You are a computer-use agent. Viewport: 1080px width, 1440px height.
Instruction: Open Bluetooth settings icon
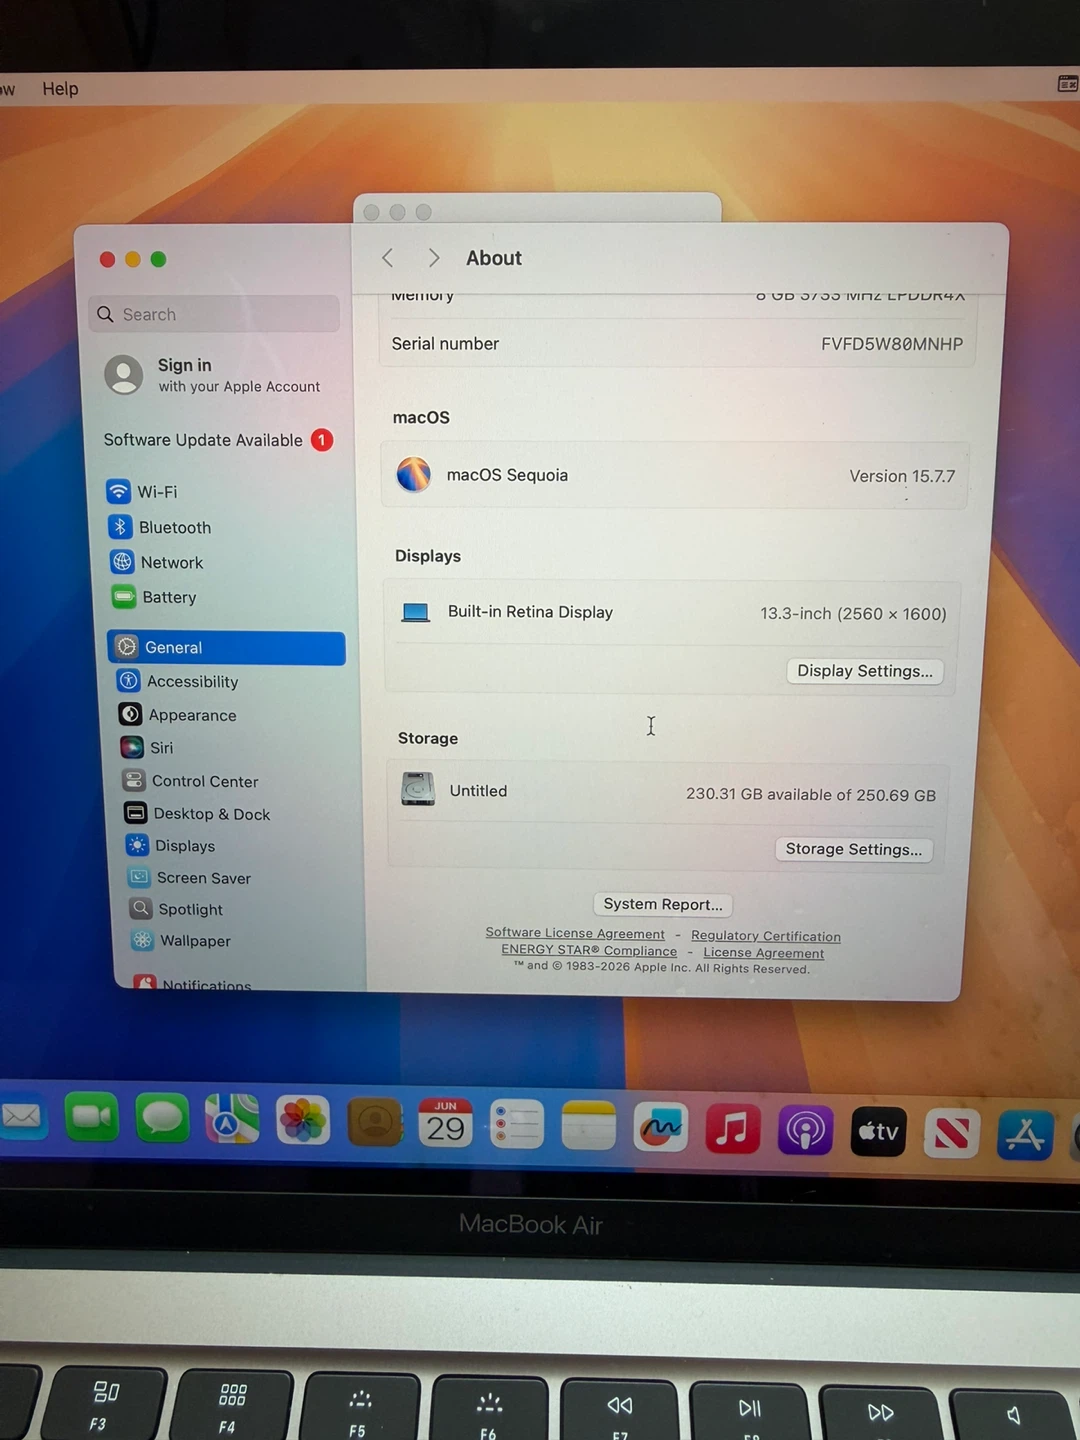pyautogui.click(x=120, y=527)
